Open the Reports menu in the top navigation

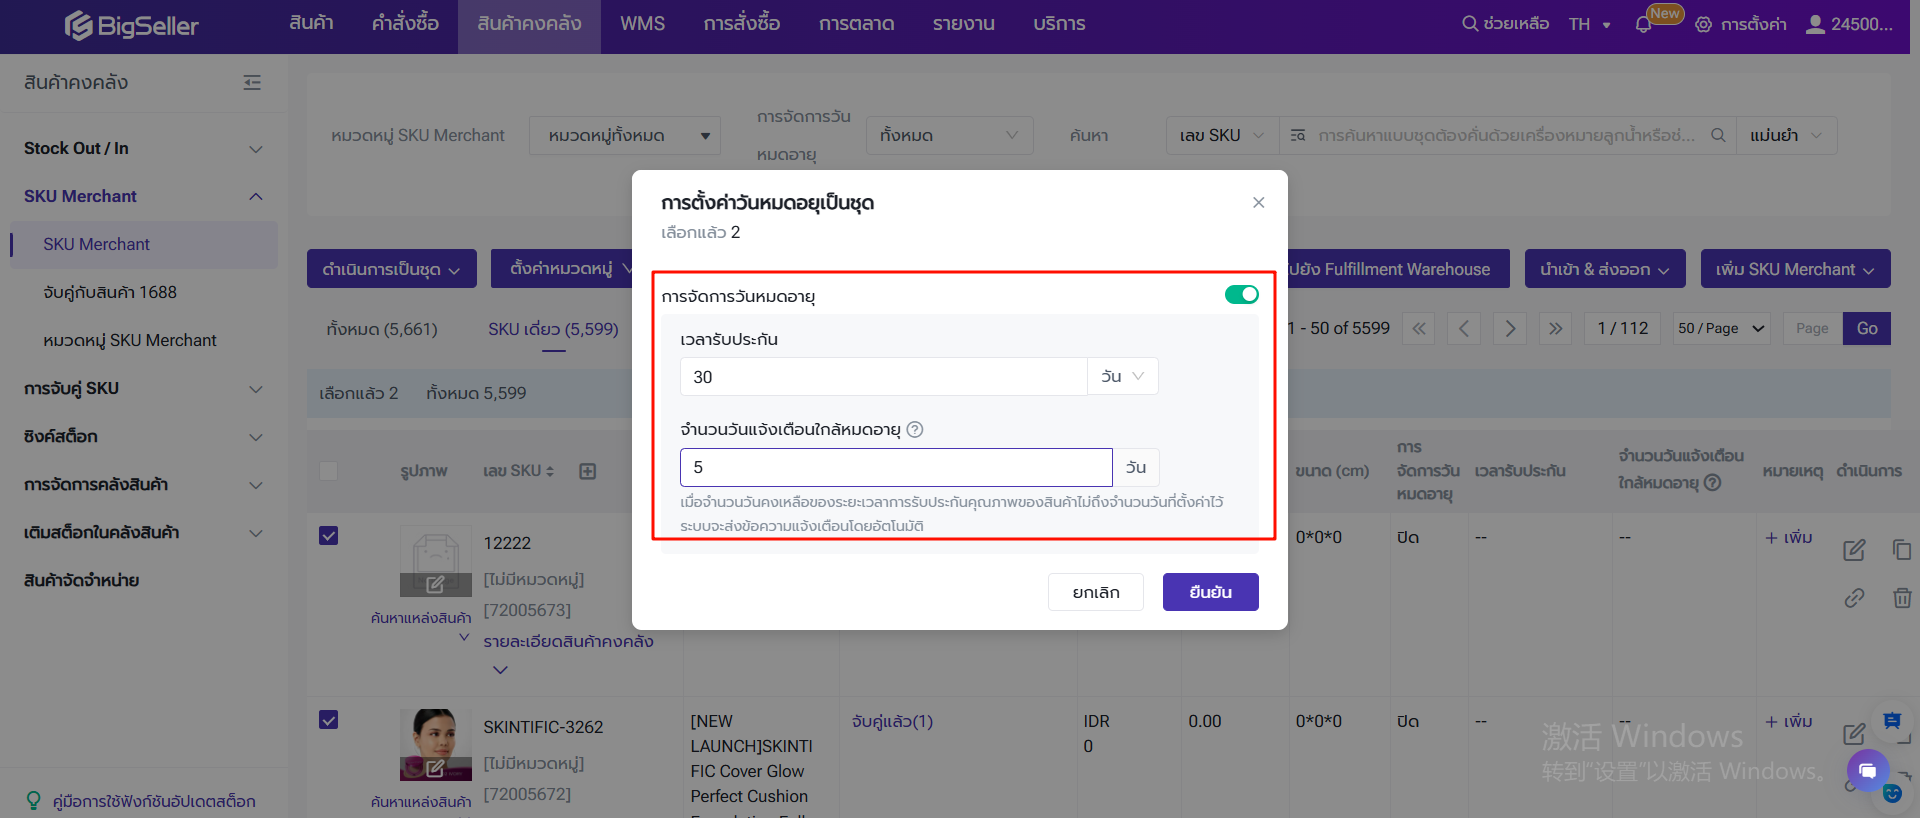click(x=963, y=24)
